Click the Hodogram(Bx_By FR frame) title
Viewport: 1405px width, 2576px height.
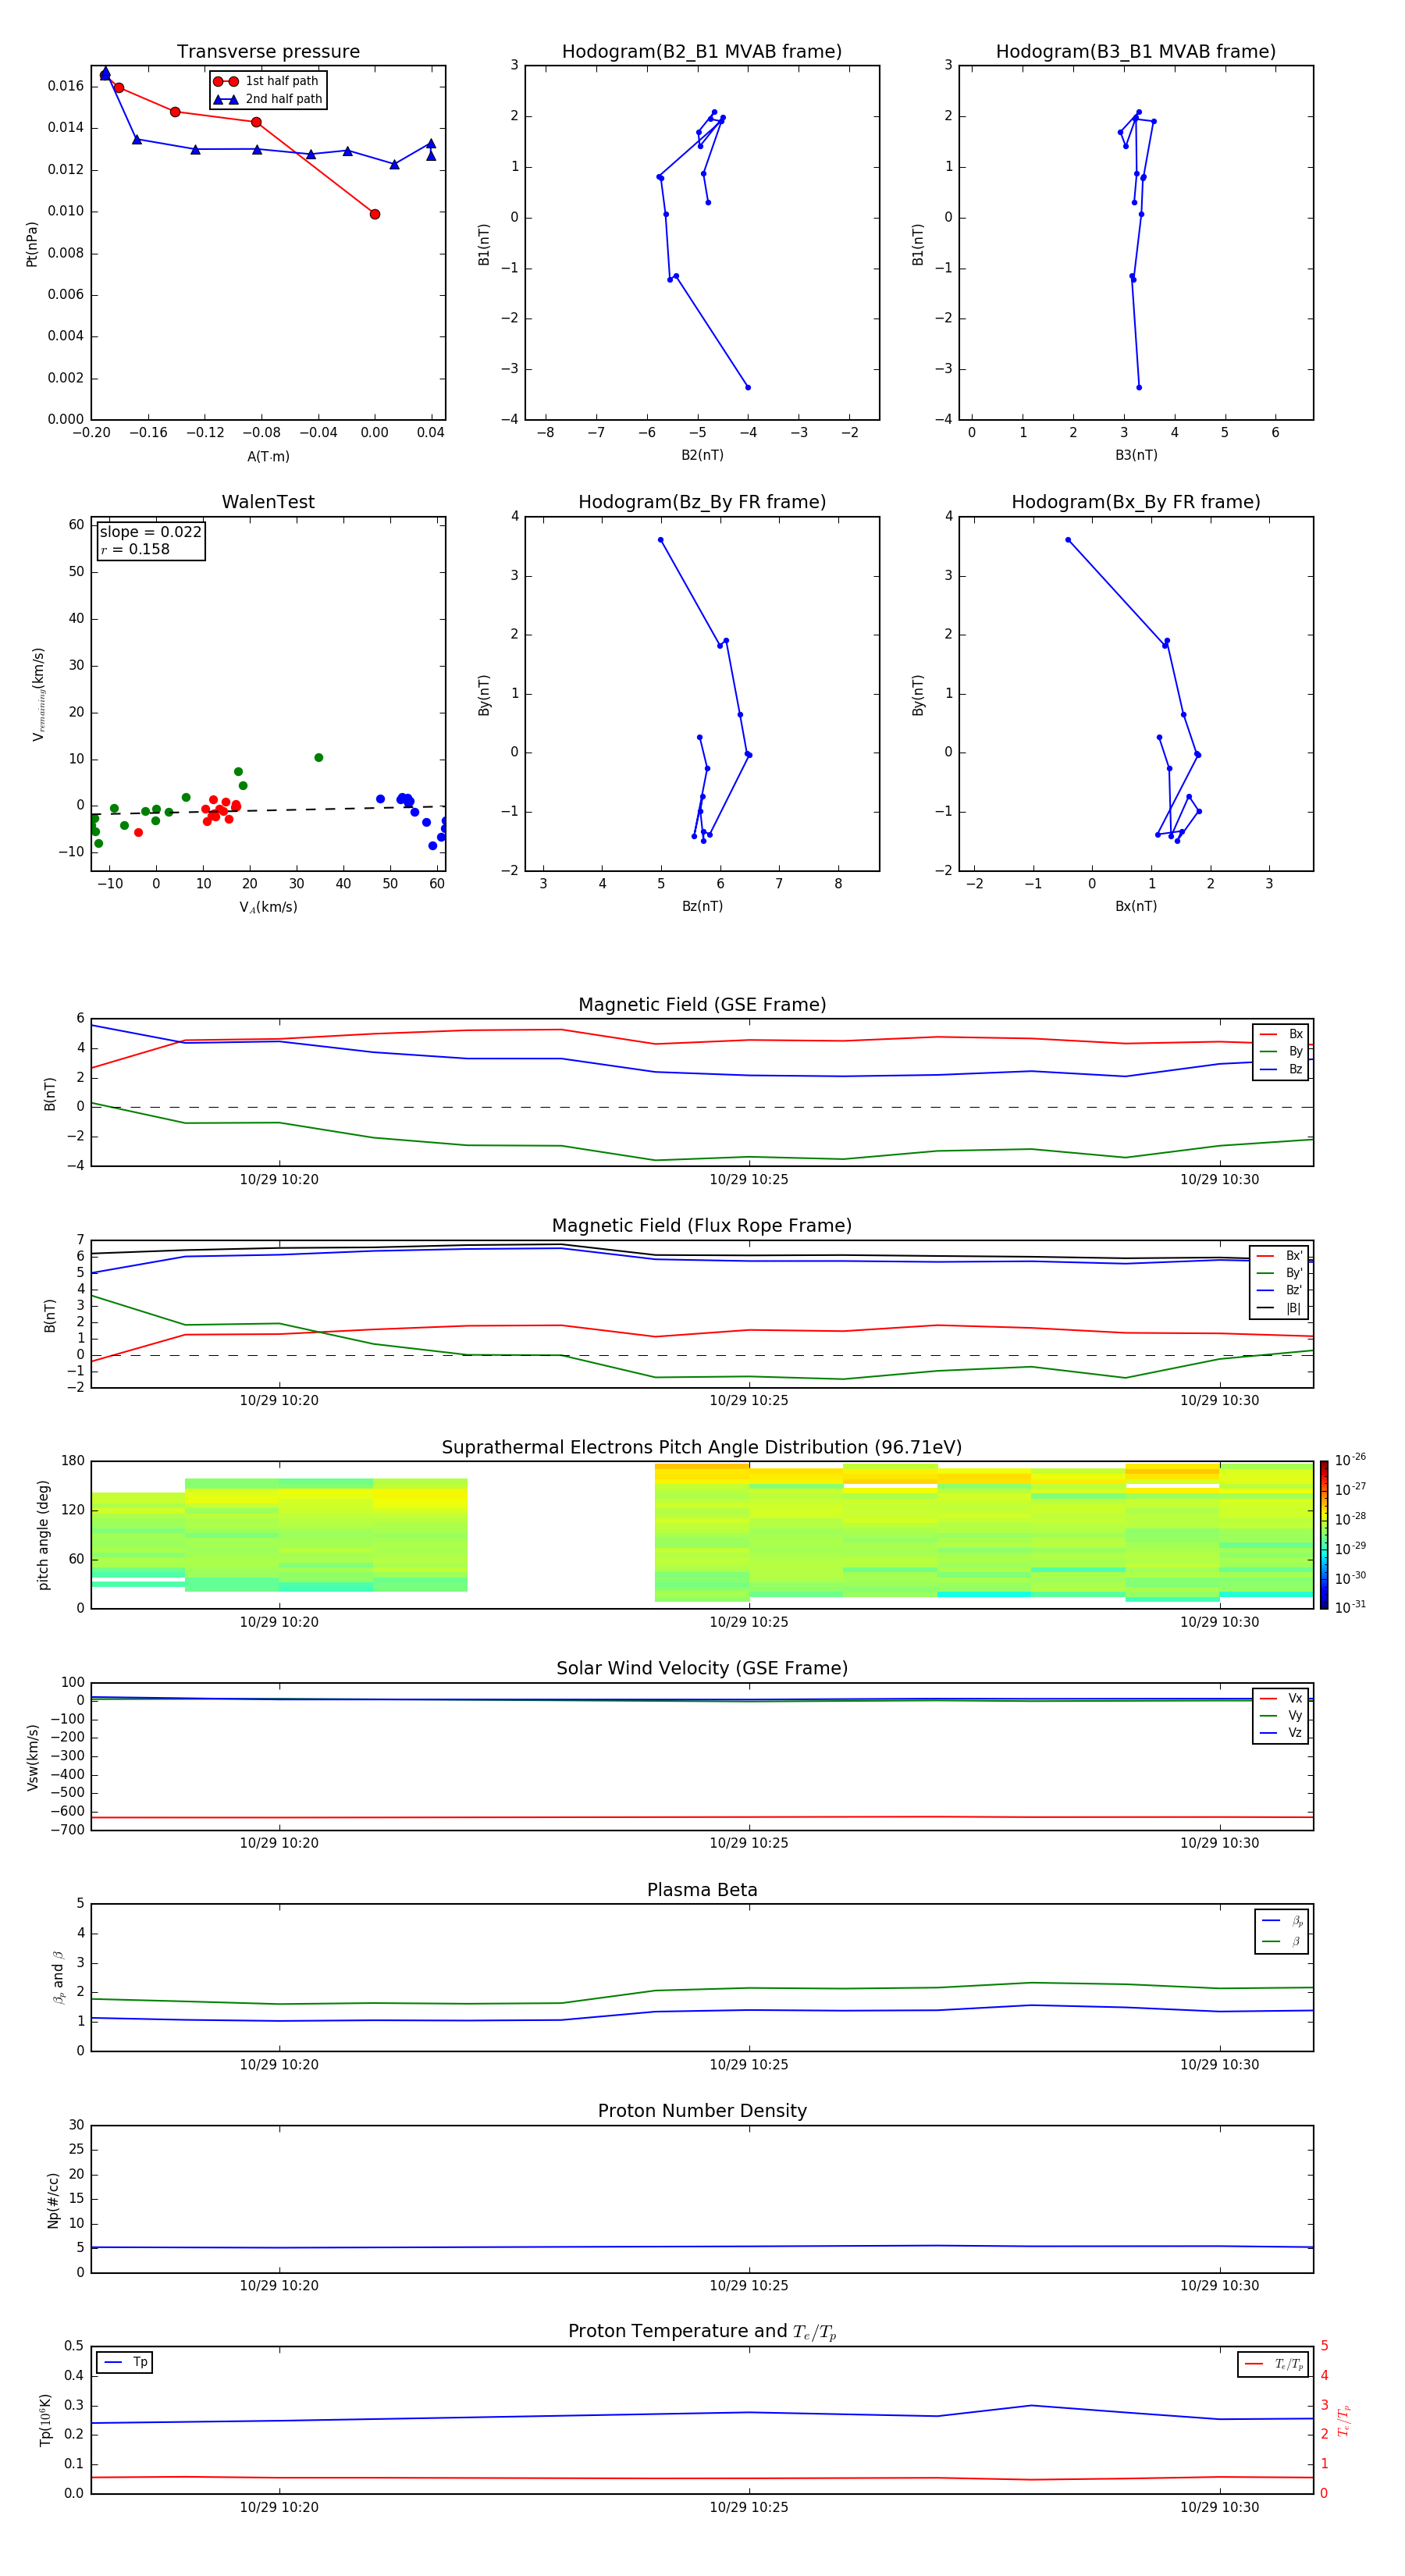click(x=1136, y=502)
